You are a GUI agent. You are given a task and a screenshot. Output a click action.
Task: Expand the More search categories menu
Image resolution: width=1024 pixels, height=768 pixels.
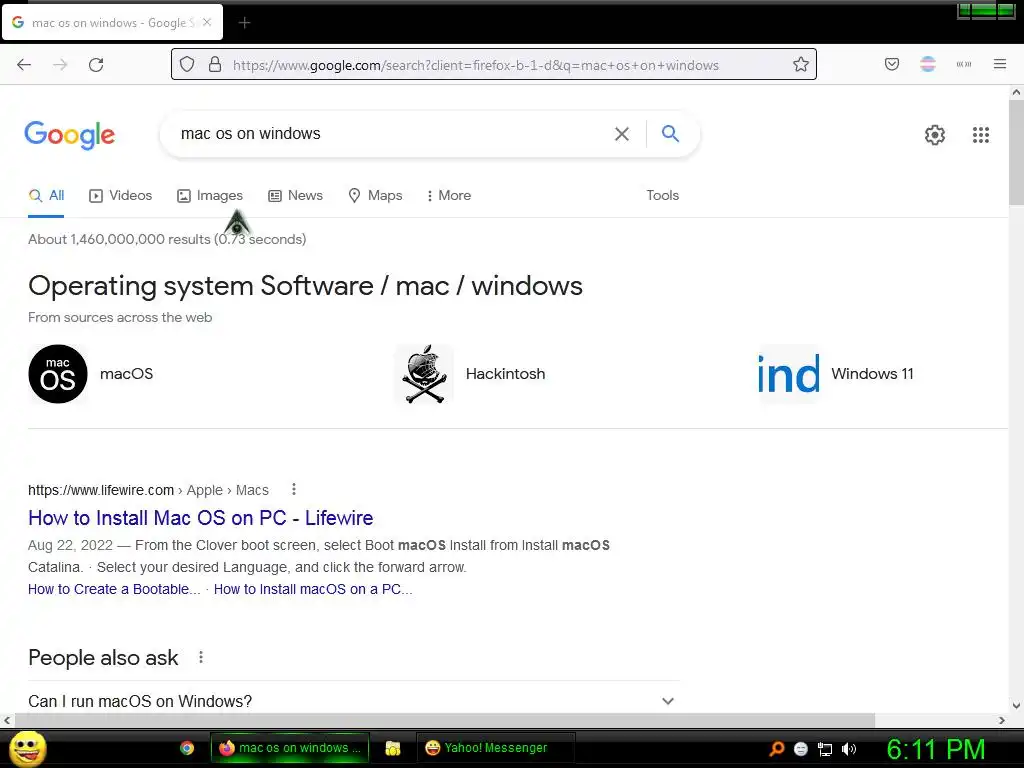449,196
